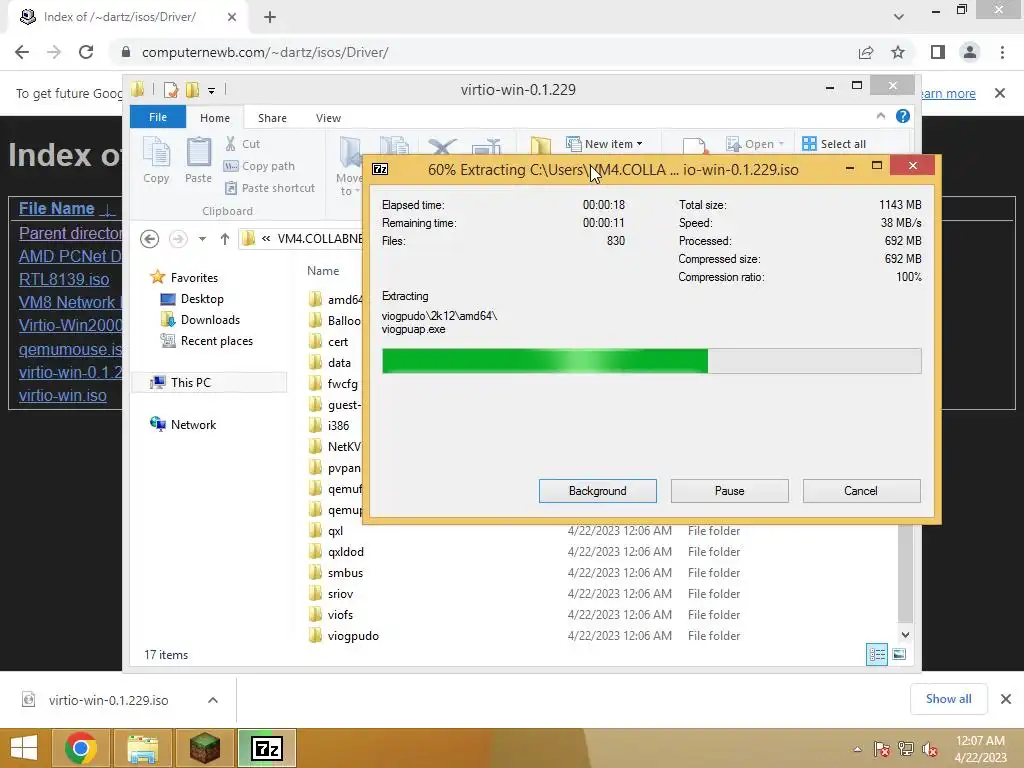Click Paste shortcut in Clipboard group
1024x768 pixels.
pyautogui.click(x=270, y=188)
